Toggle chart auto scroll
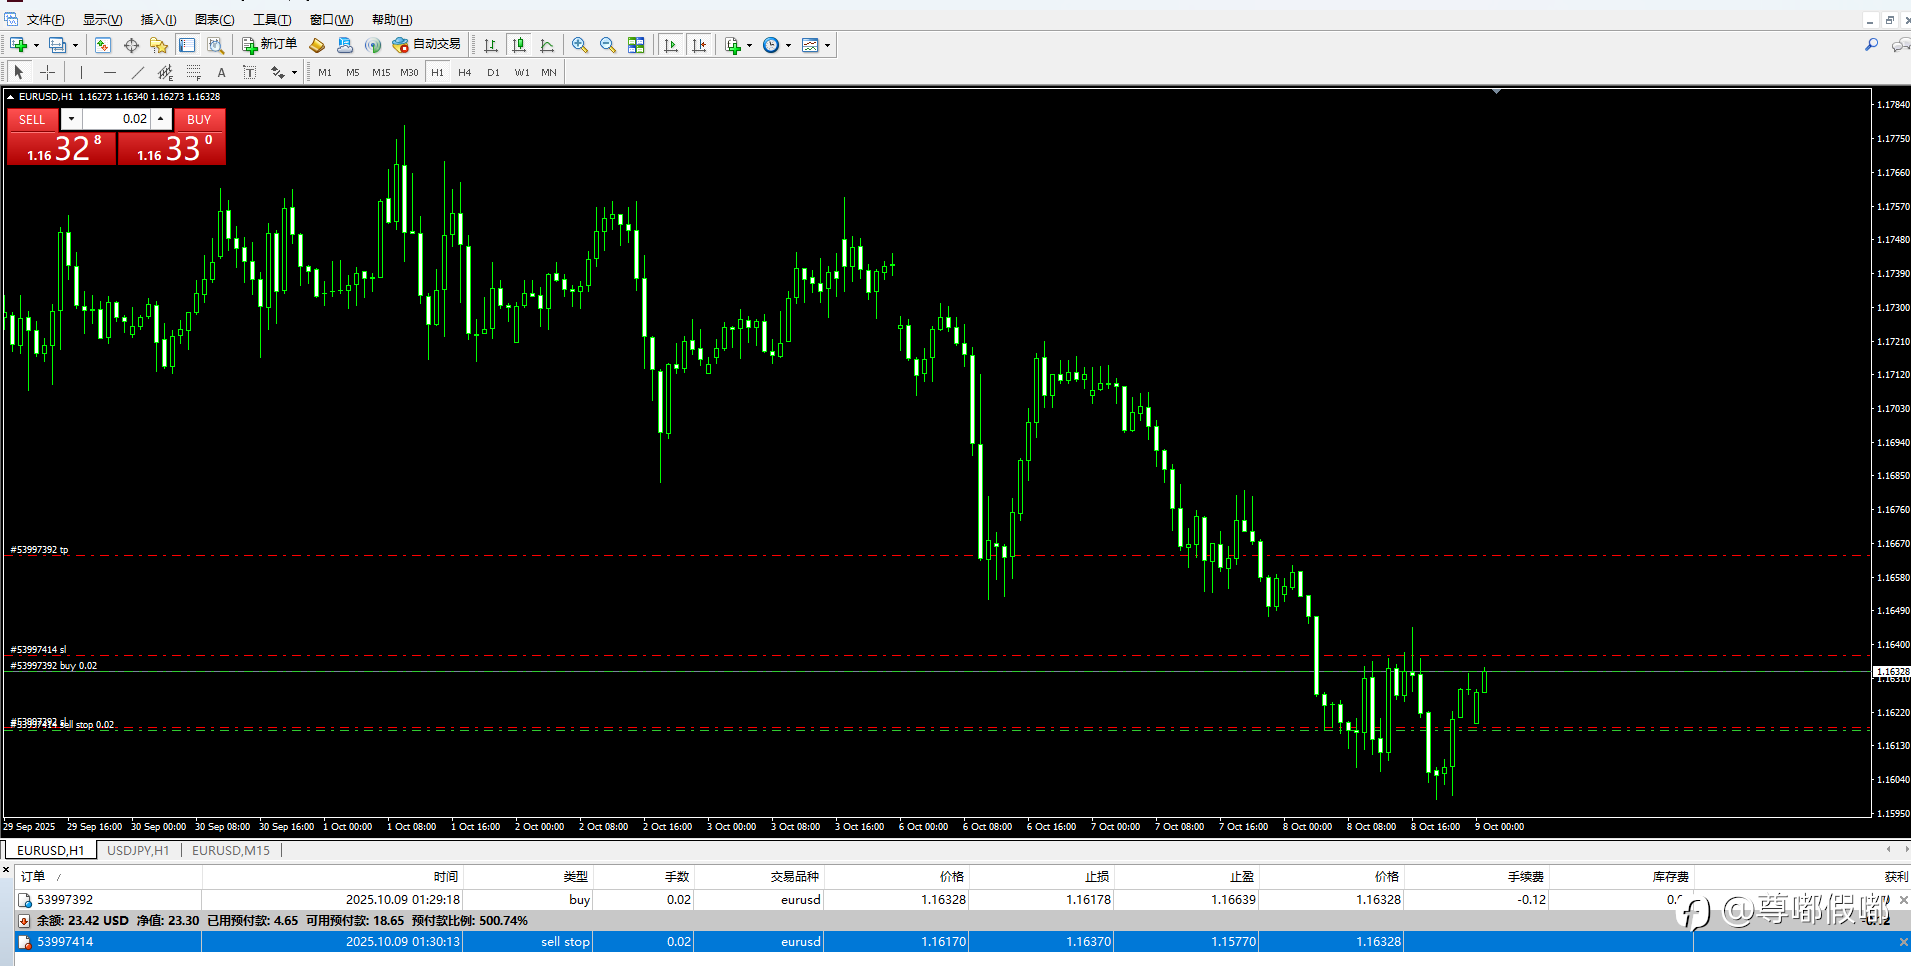The width and height of the screenshot is (1911, 966). (x=671, y=45)
